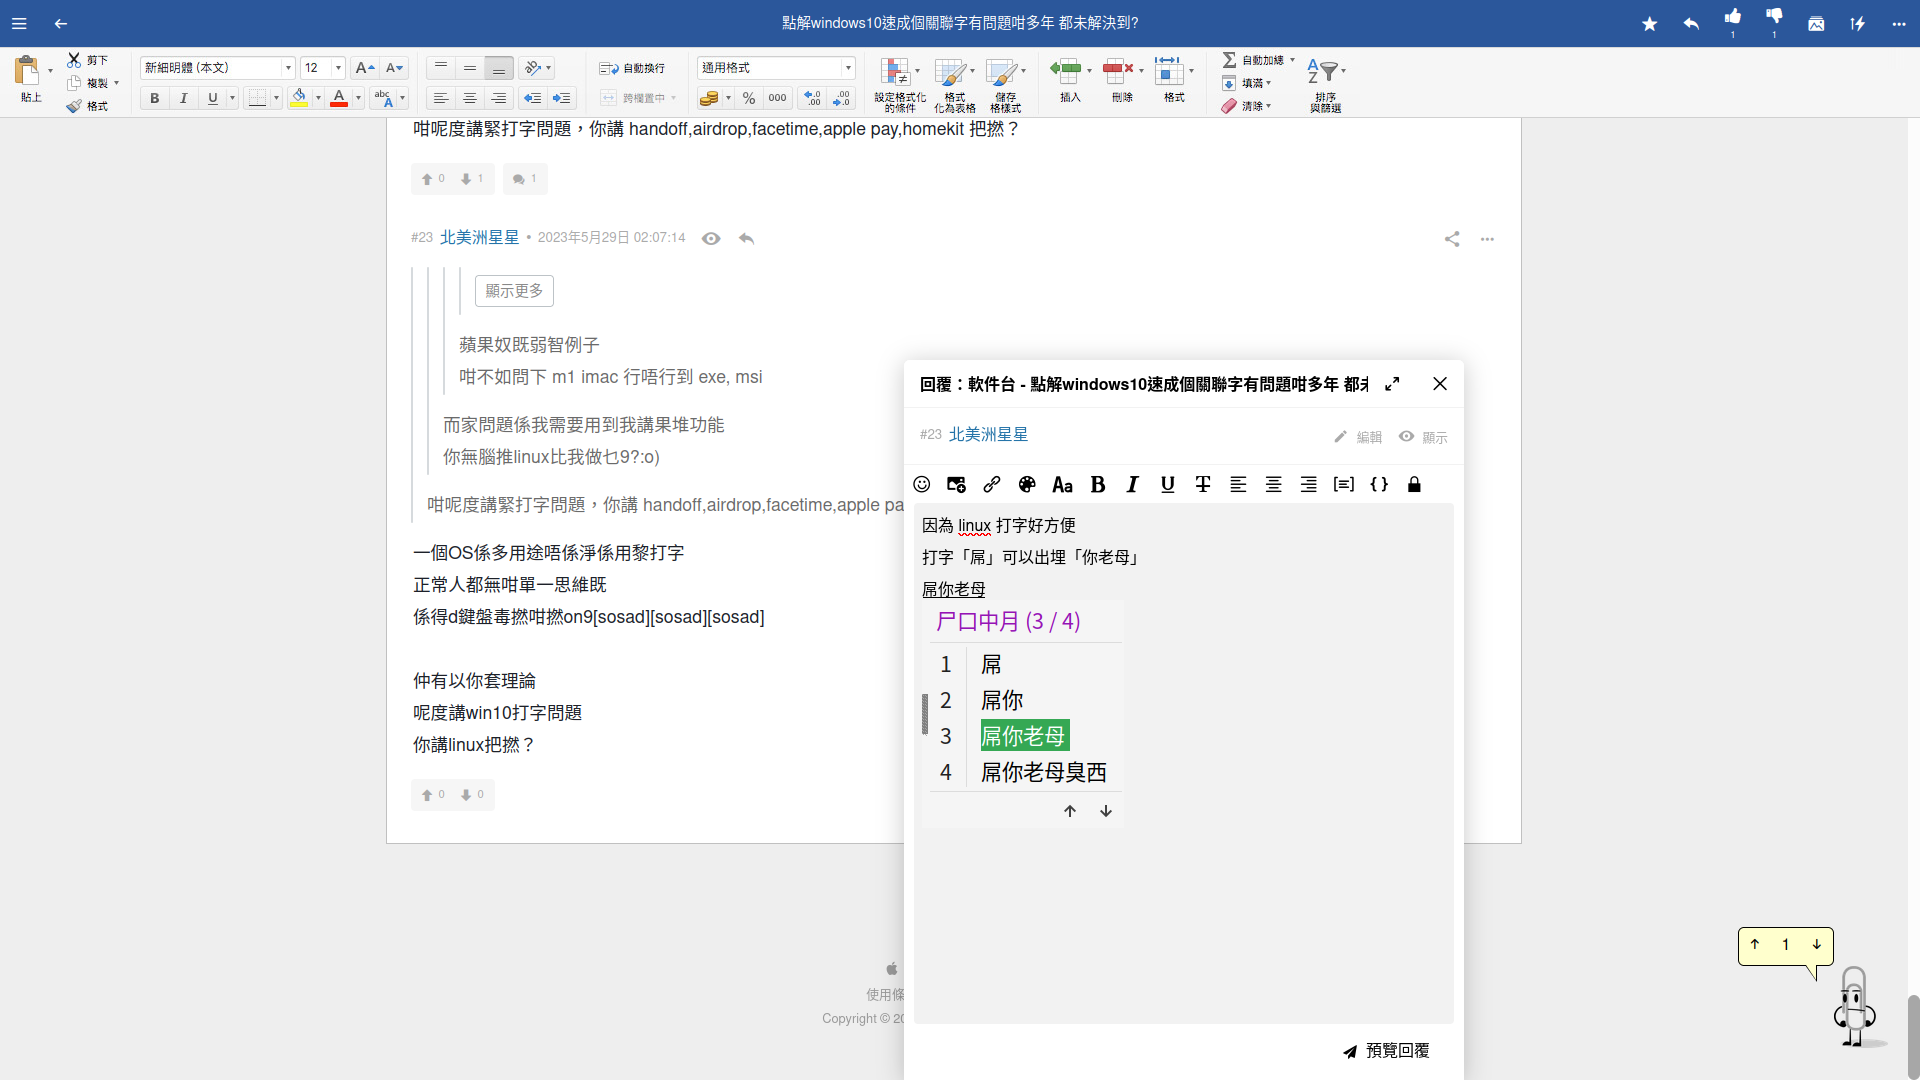The width and height of the screenshot is (1920, 1080).
Task: Click the increase indent icon
Action: pyautogui.click(x=562, y=98)
